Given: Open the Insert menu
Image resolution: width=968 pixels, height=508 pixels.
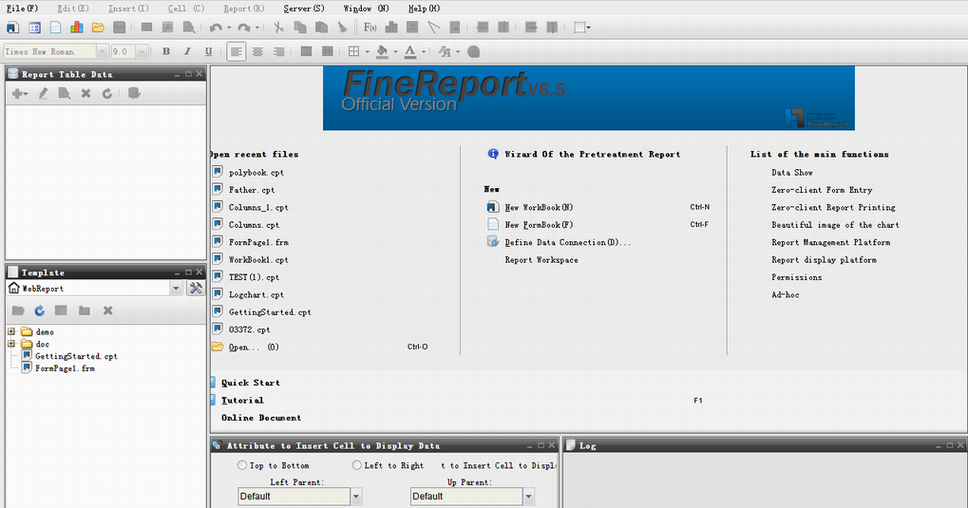Looking at the screenshot, I should (x=128, y=8).
